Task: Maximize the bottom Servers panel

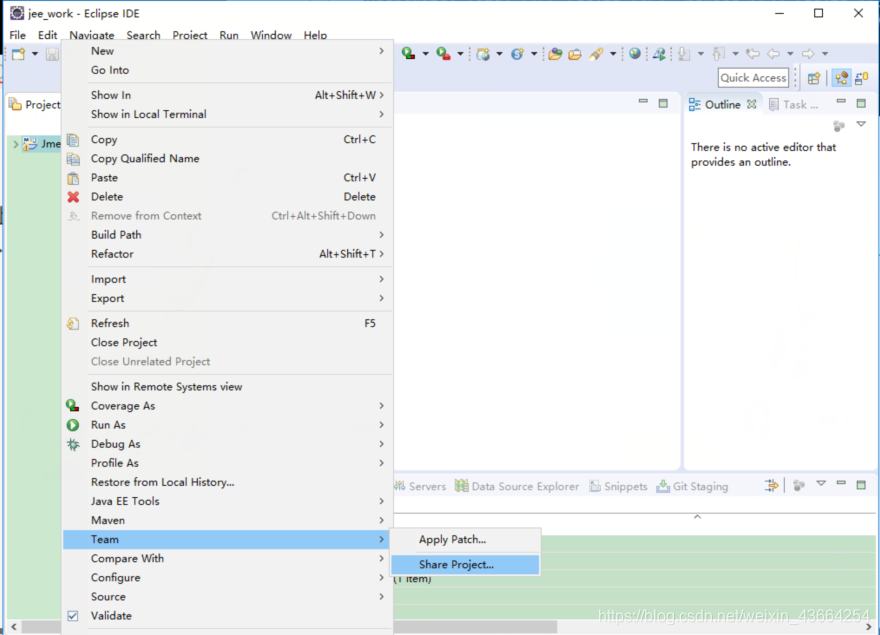Action: pyautogui.click(x=861, y=485)
